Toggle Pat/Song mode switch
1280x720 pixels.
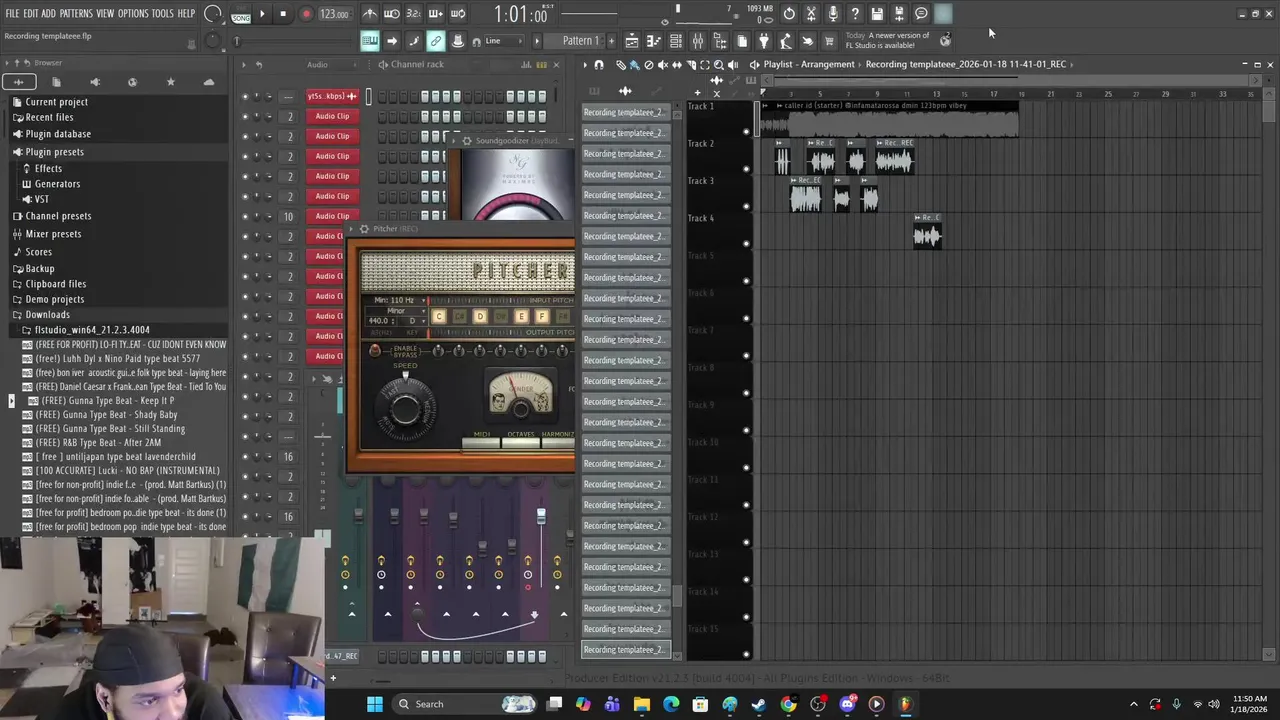coord(241,14)
